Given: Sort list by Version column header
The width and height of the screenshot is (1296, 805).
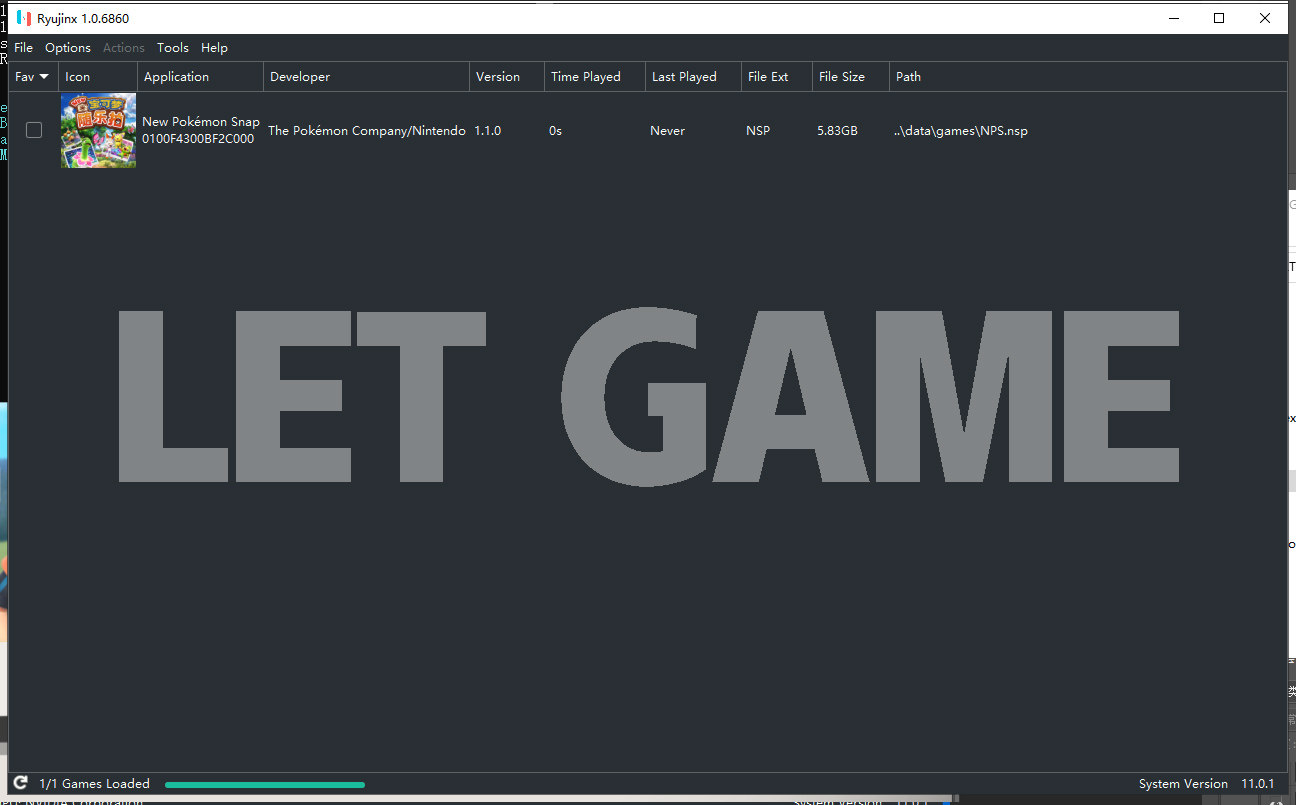Looking at the screenshot, I should 498,77.
